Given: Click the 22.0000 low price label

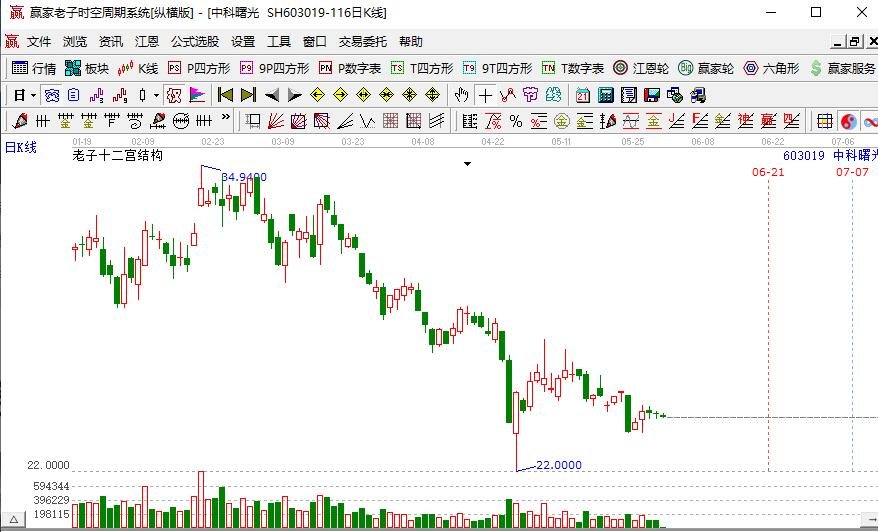Looking at the screenshot, I should point(558,465).
